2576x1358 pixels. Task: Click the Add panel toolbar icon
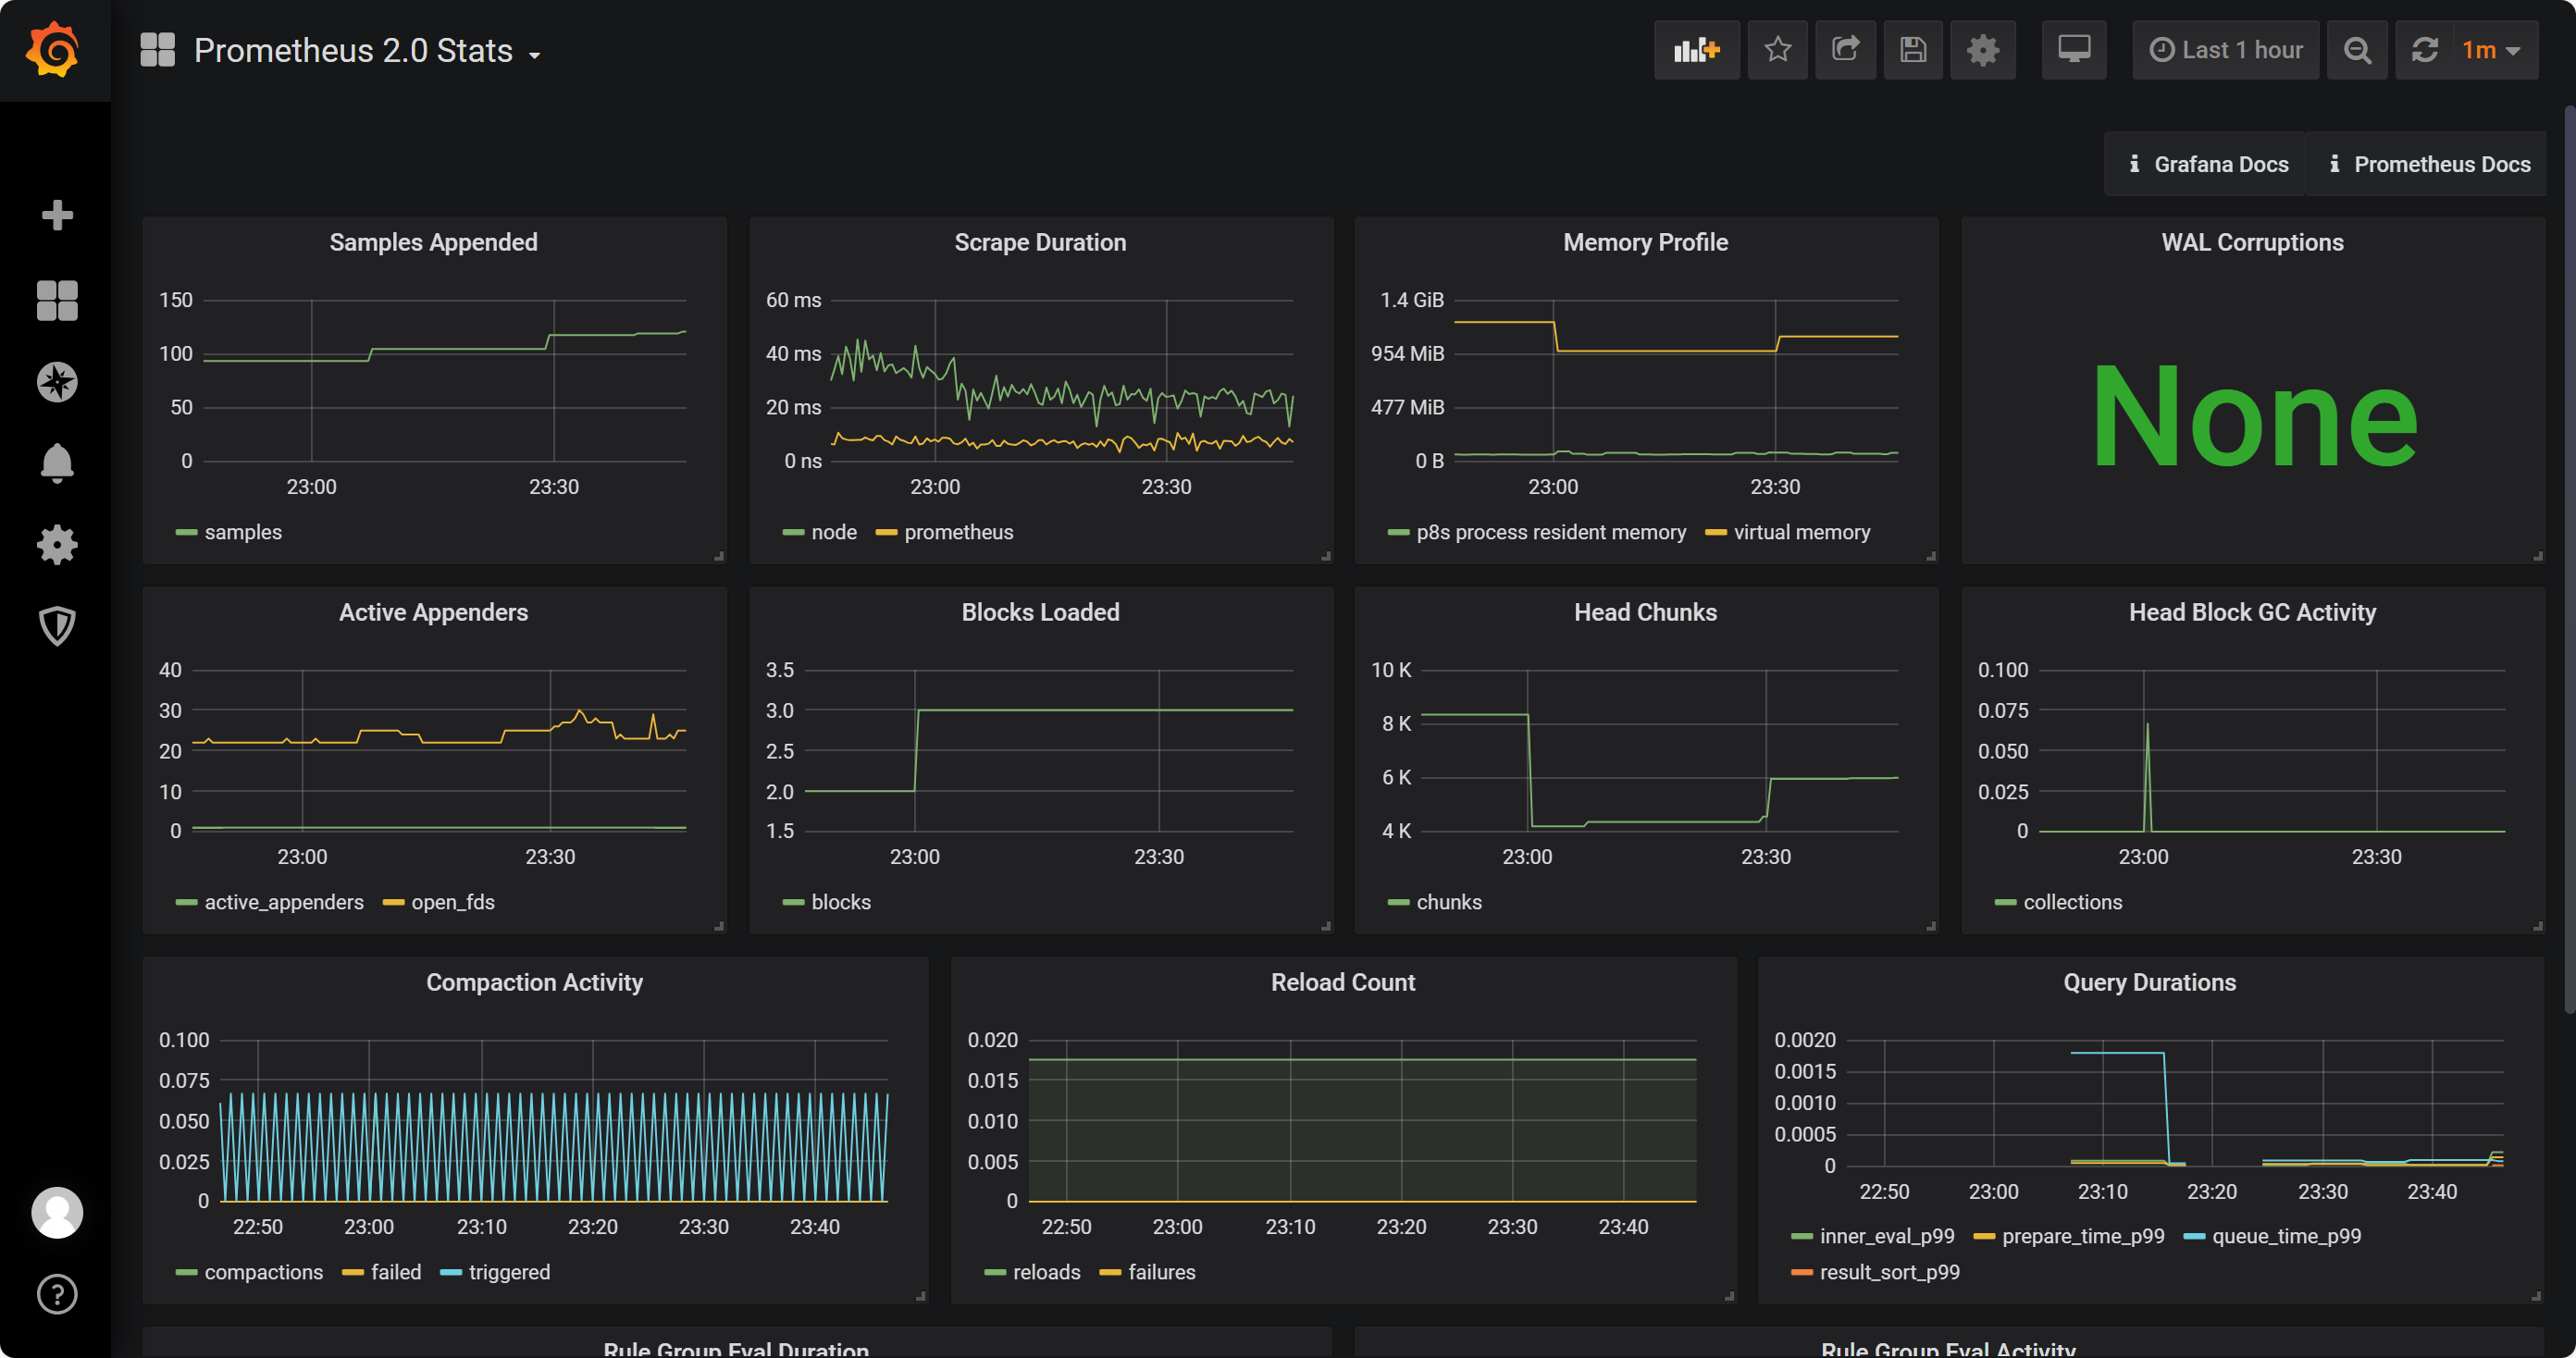pyautogui.click(x=1697, y=50)
